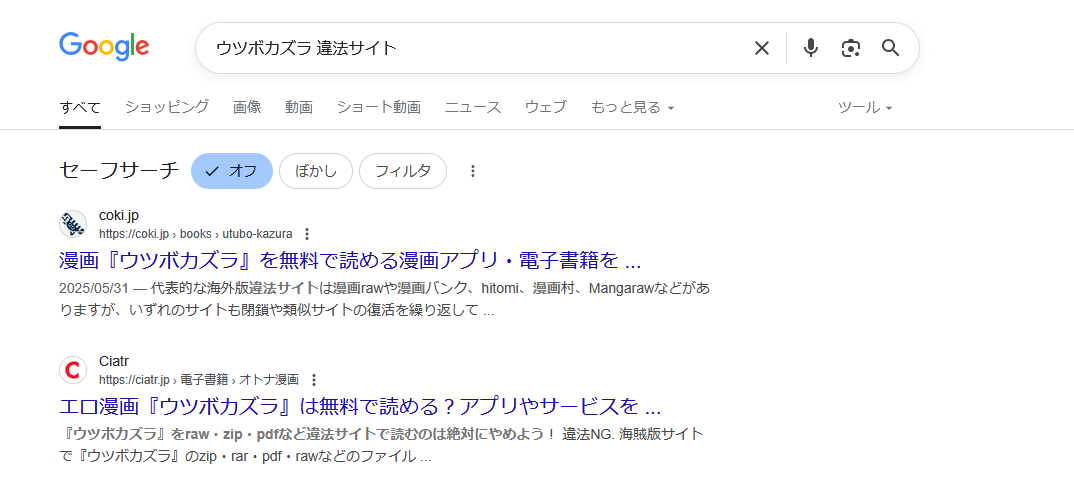Click the coki.jp site name
Screen dimensions: 1074x490
click(x=119, y=216)
